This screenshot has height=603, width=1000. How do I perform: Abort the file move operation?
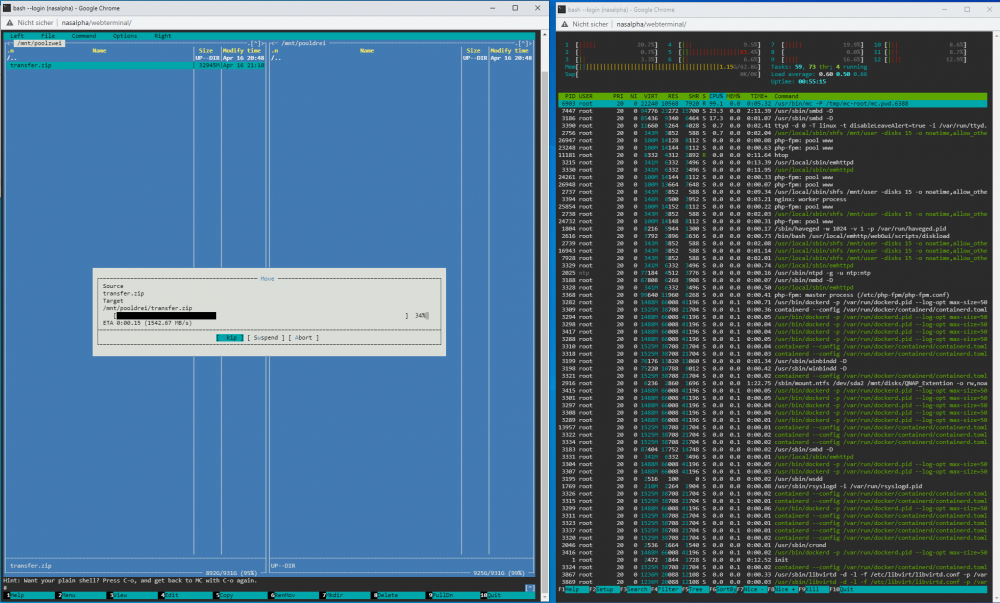point(304,338)
